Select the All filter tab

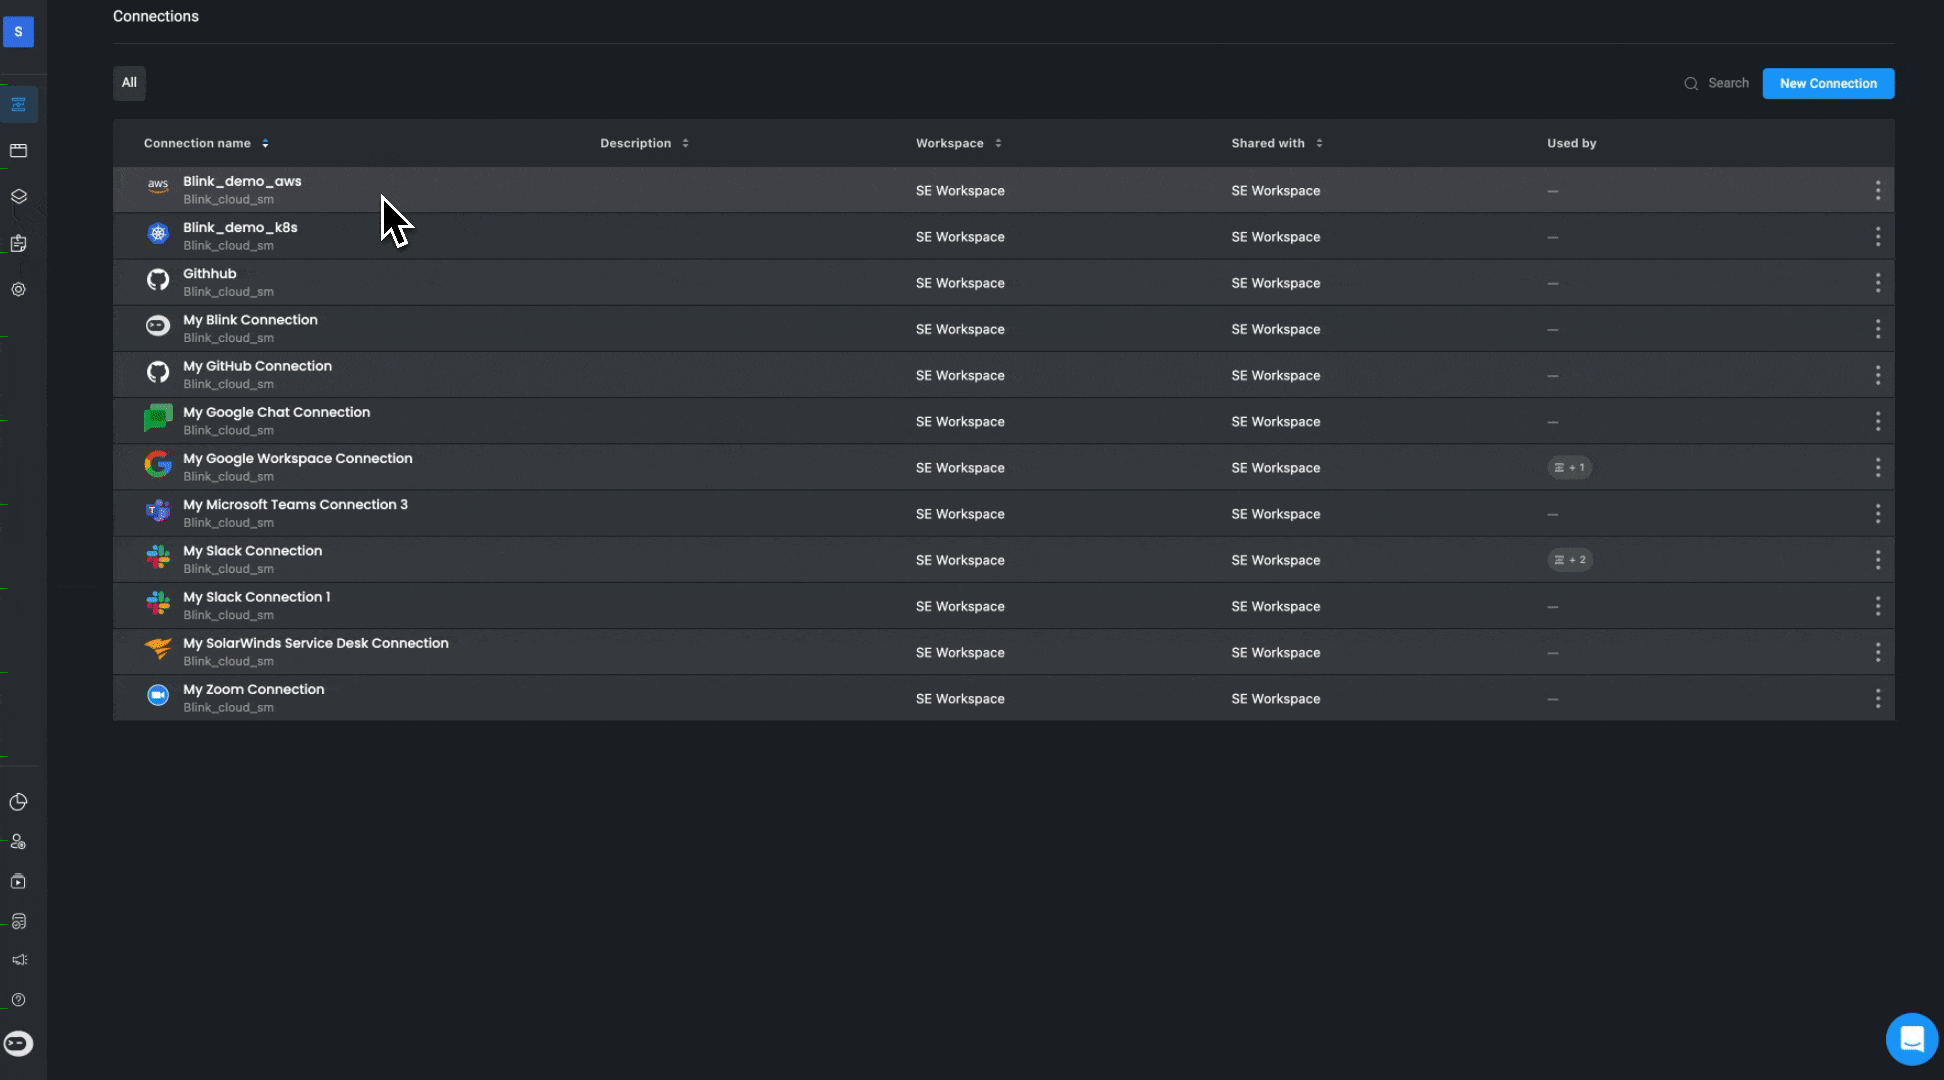pos(129,83)
